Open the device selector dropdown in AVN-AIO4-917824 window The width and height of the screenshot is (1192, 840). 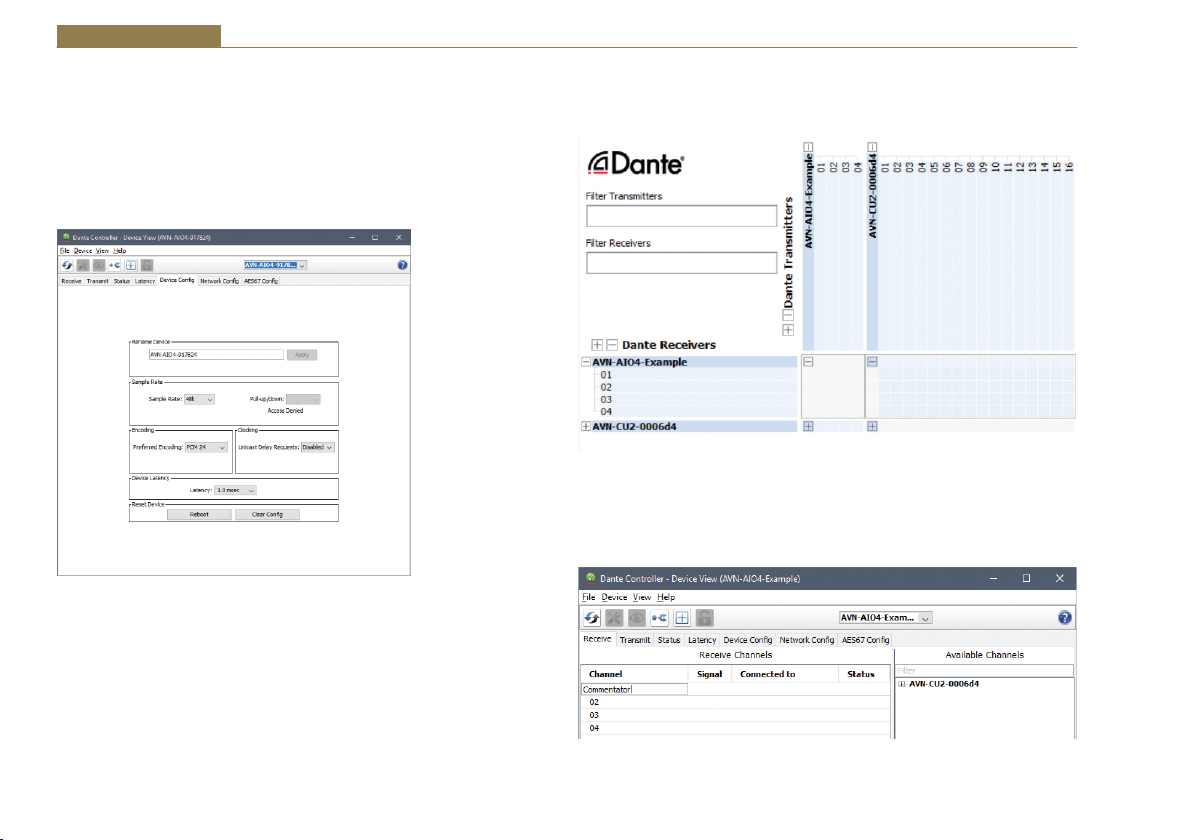click(275, 265)
